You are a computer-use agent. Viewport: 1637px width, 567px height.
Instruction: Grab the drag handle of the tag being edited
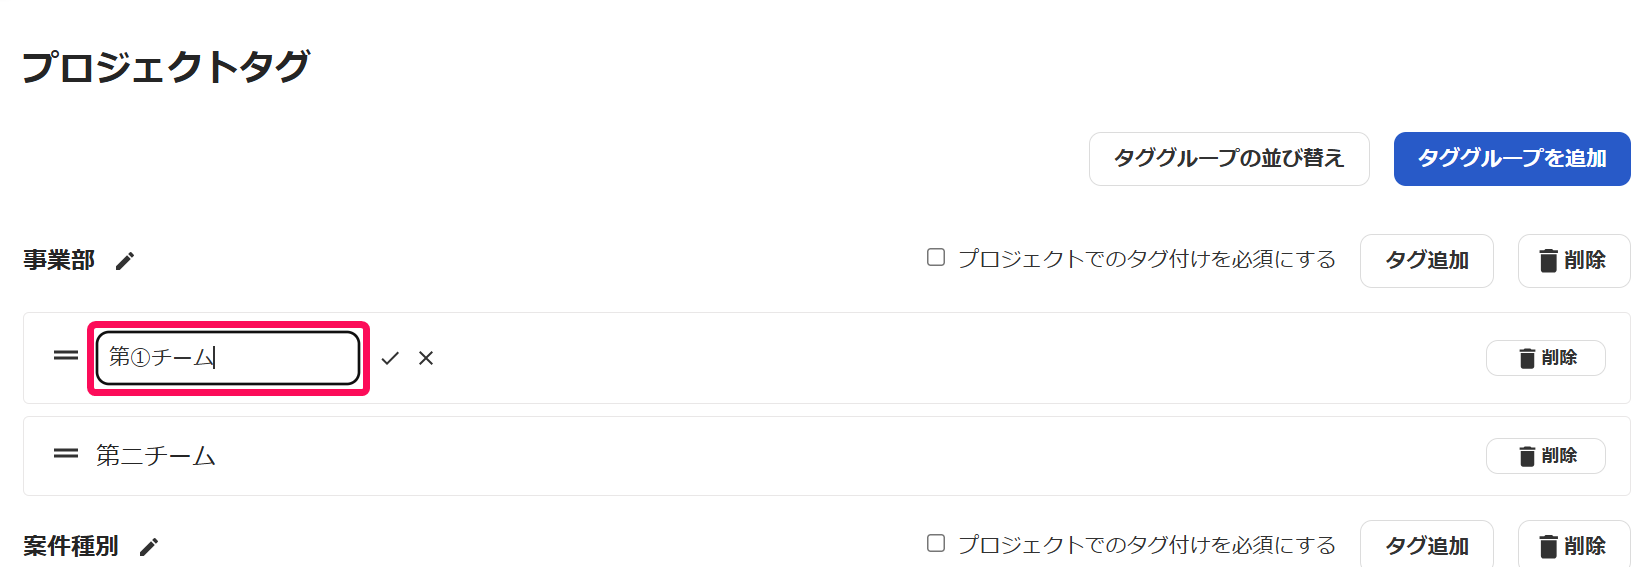click(x=66, y=356)
